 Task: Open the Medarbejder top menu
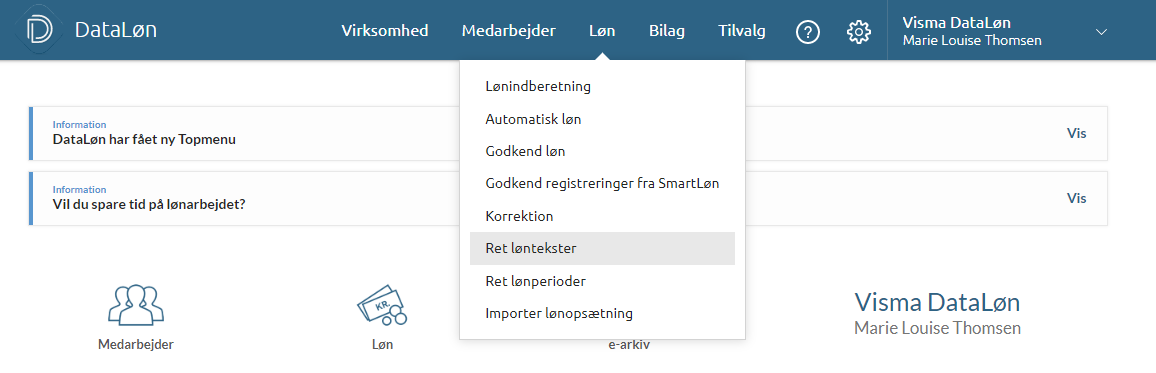click(509, 31)
